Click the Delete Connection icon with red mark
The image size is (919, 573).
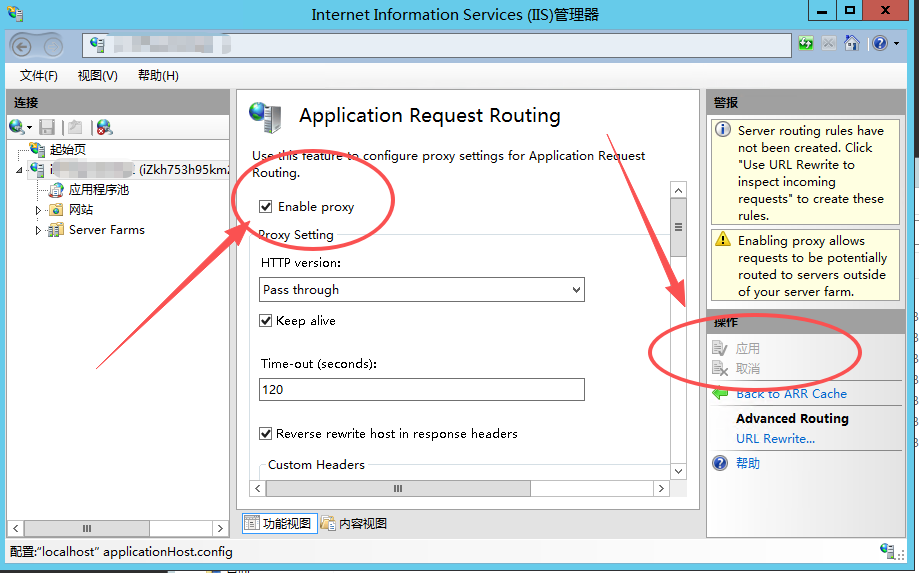click(x=104, y=127)
